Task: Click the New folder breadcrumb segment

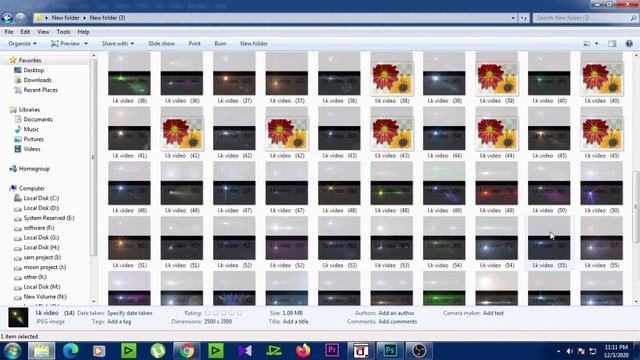Action: coord(65,18)
